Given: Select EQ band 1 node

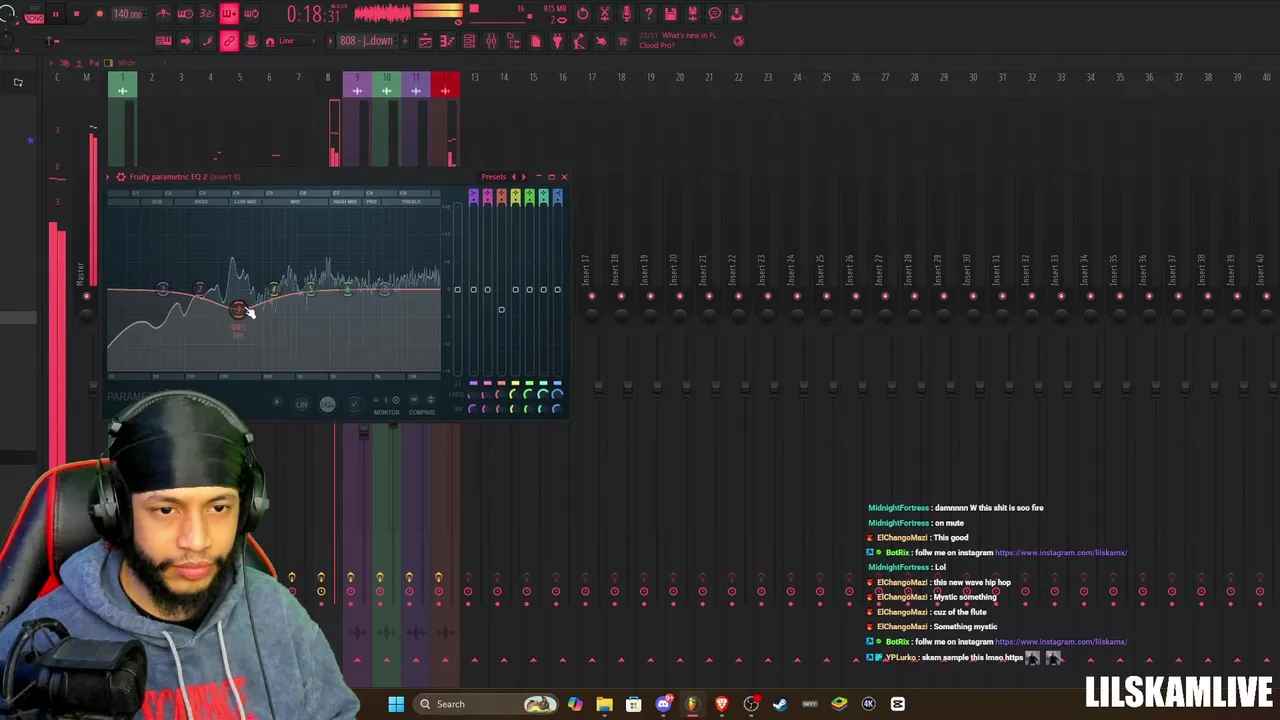Looking at the screenshot, I should pos(163,290).
